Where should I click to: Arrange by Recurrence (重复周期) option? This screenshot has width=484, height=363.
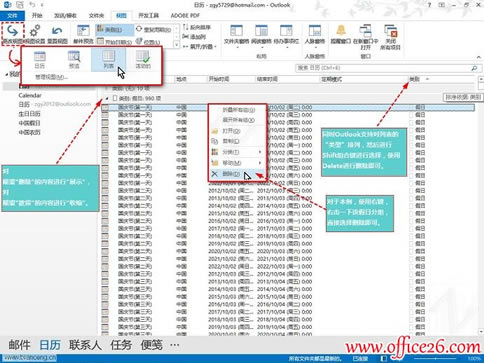(x=154, y=30)
